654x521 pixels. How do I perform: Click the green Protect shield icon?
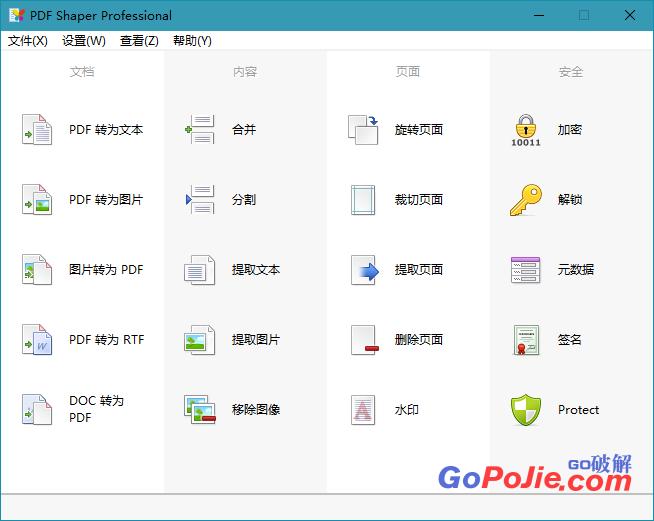pos(526,410)
